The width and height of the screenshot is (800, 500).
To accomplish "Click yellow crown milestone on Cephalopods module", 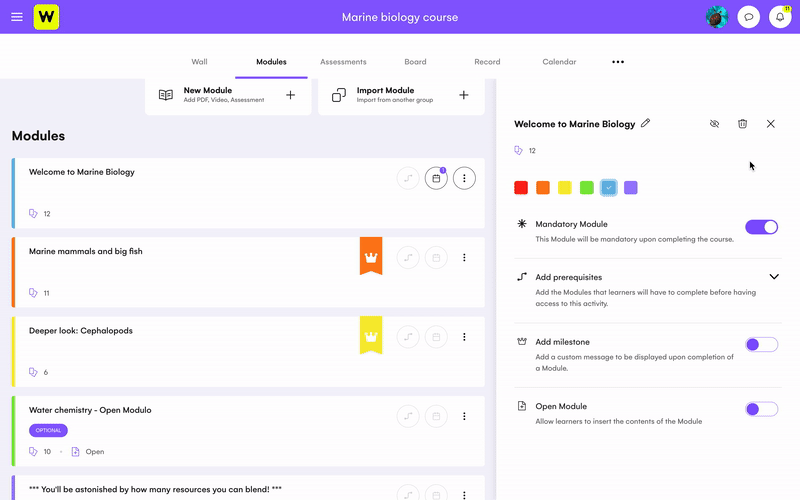I will click(371, 335).
